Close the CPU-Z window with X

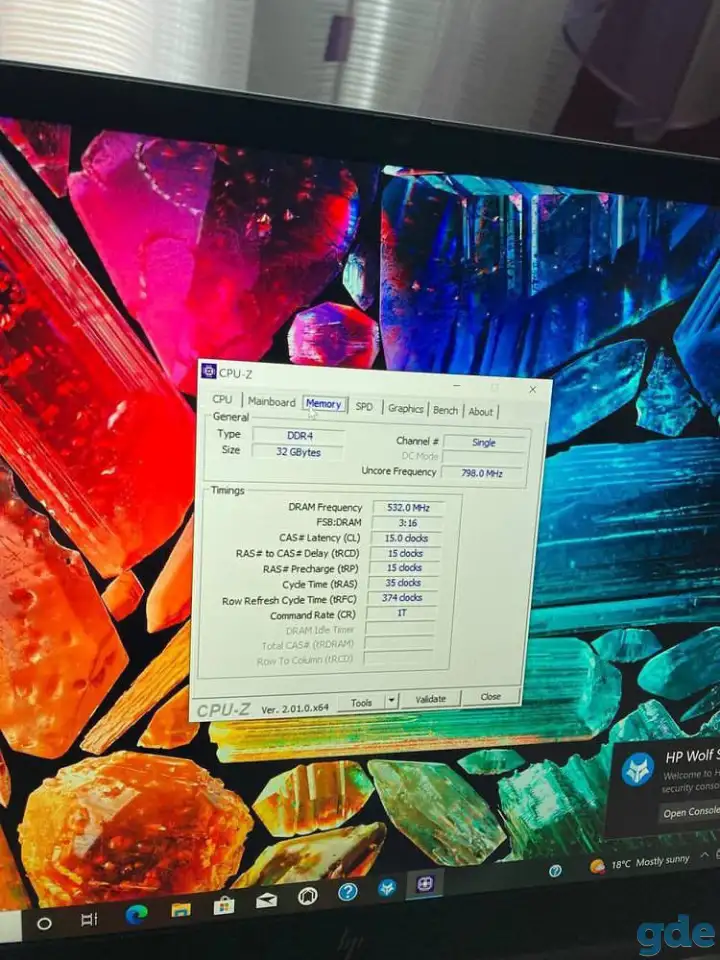(533, 389)
